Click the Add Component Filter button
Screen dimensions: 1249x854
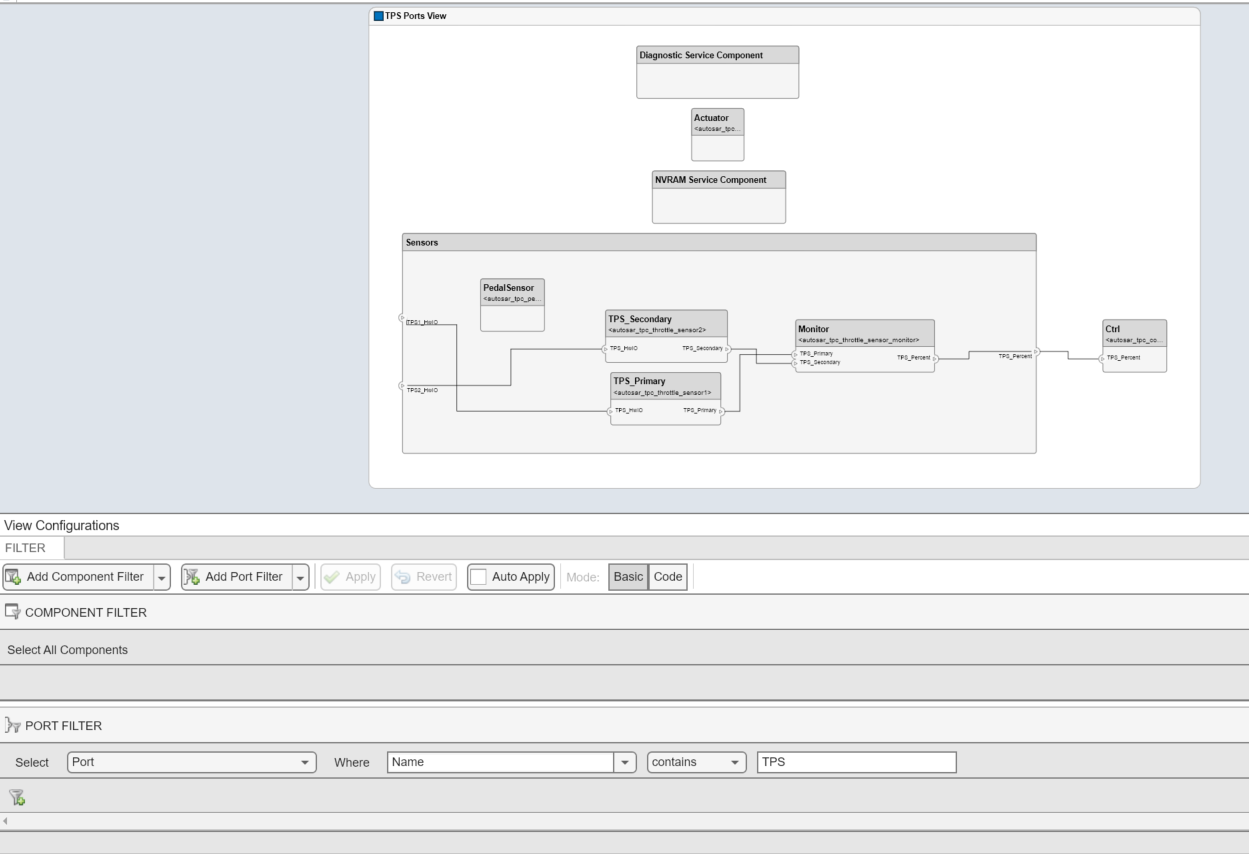[x=76, y=577]
